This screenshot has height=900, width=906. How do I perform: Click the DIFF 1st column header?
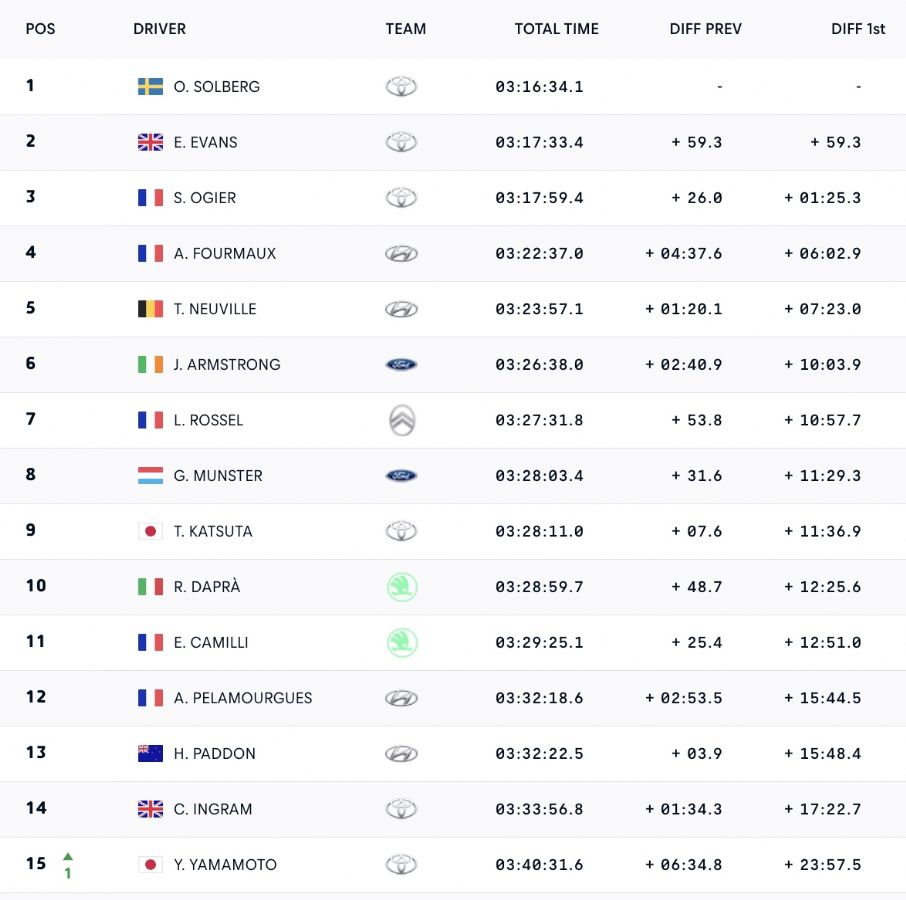tap(858, 29)
